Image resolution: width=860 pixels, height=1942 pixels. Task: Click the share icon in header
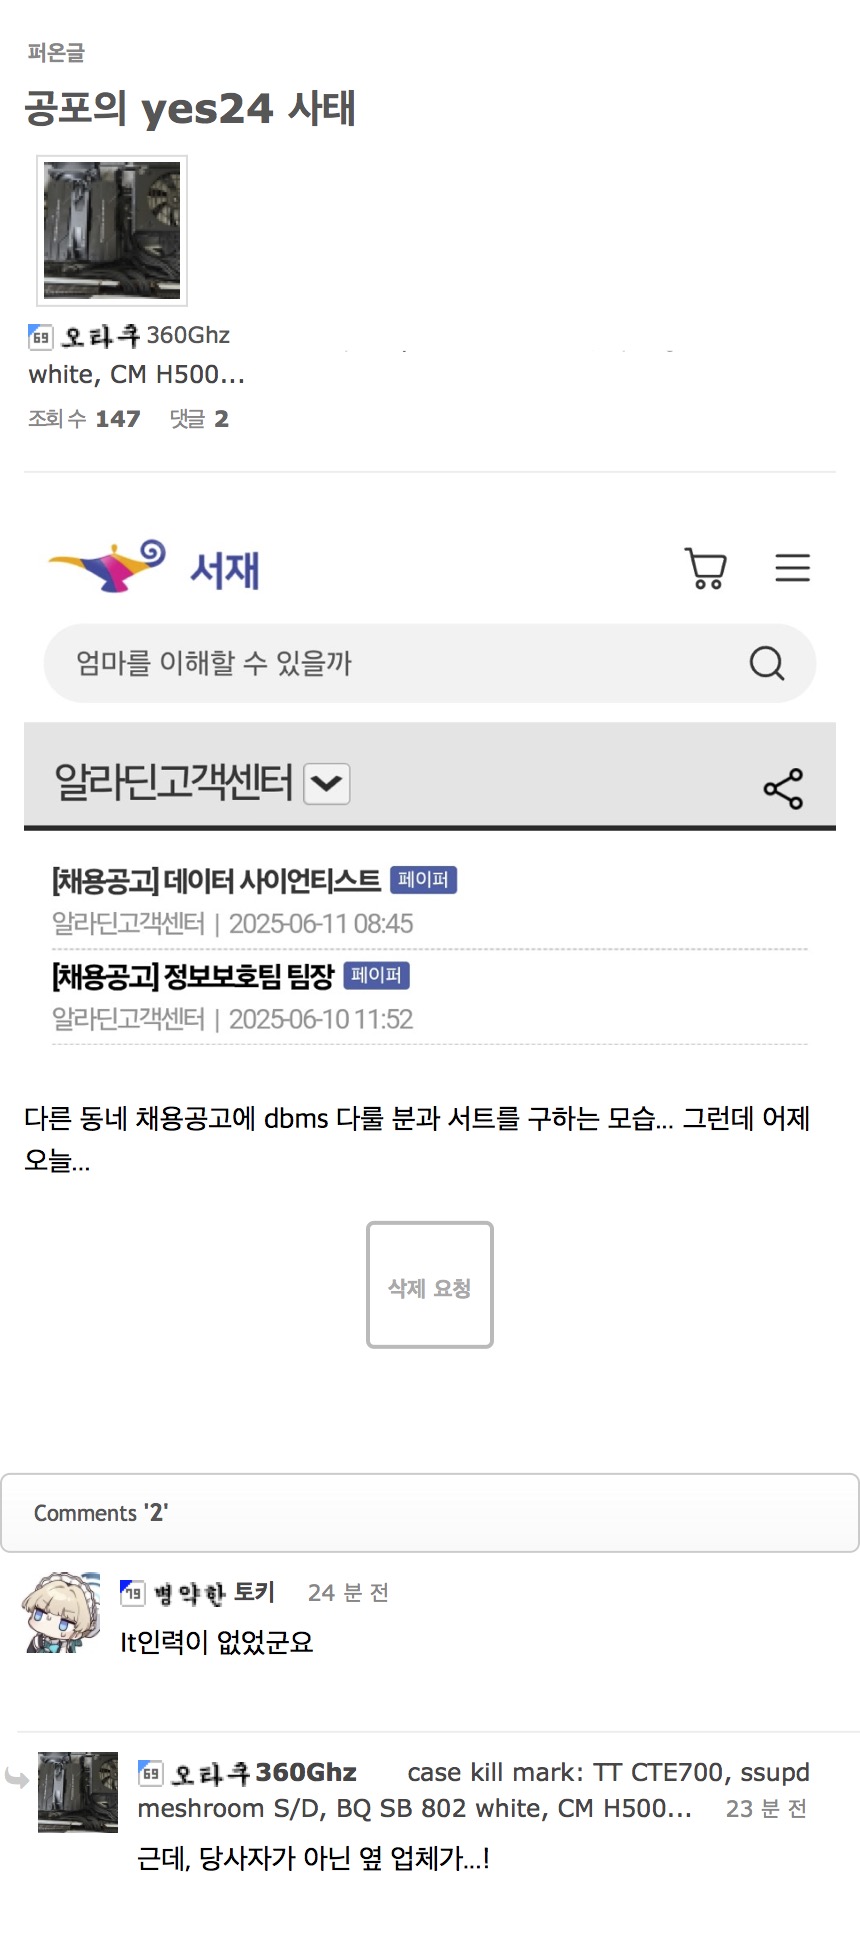click(783, 788)
